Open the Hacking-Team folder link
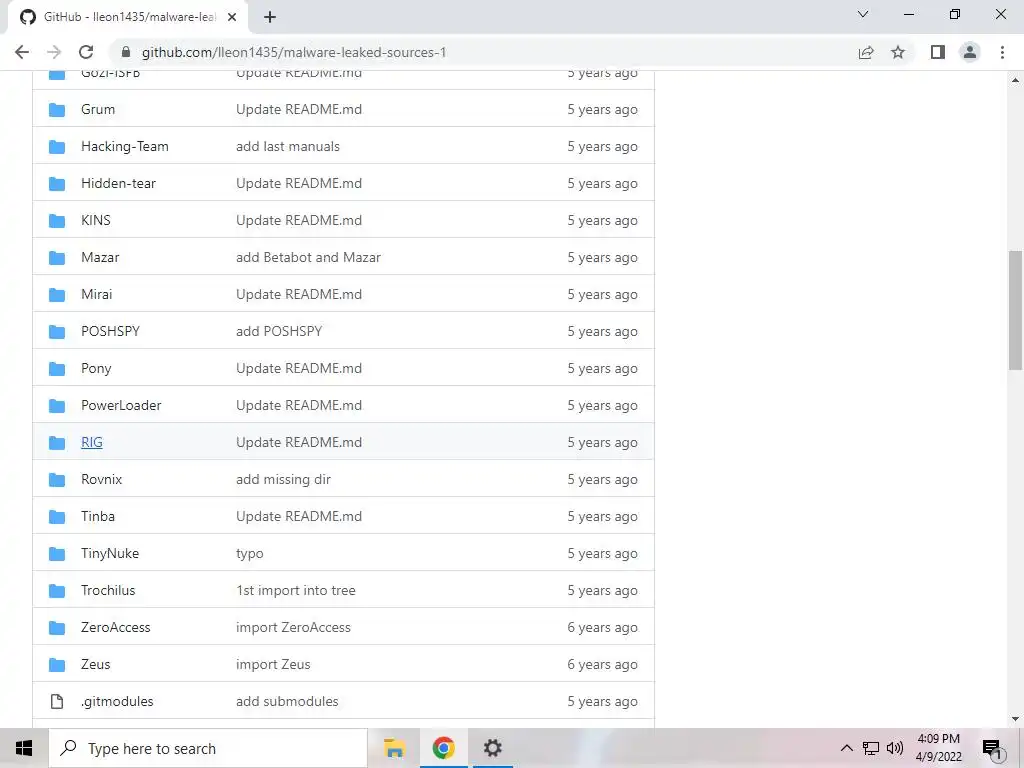Image resolution: width=1024 pixels, height=768 pixels. click(x=125, y=147)
